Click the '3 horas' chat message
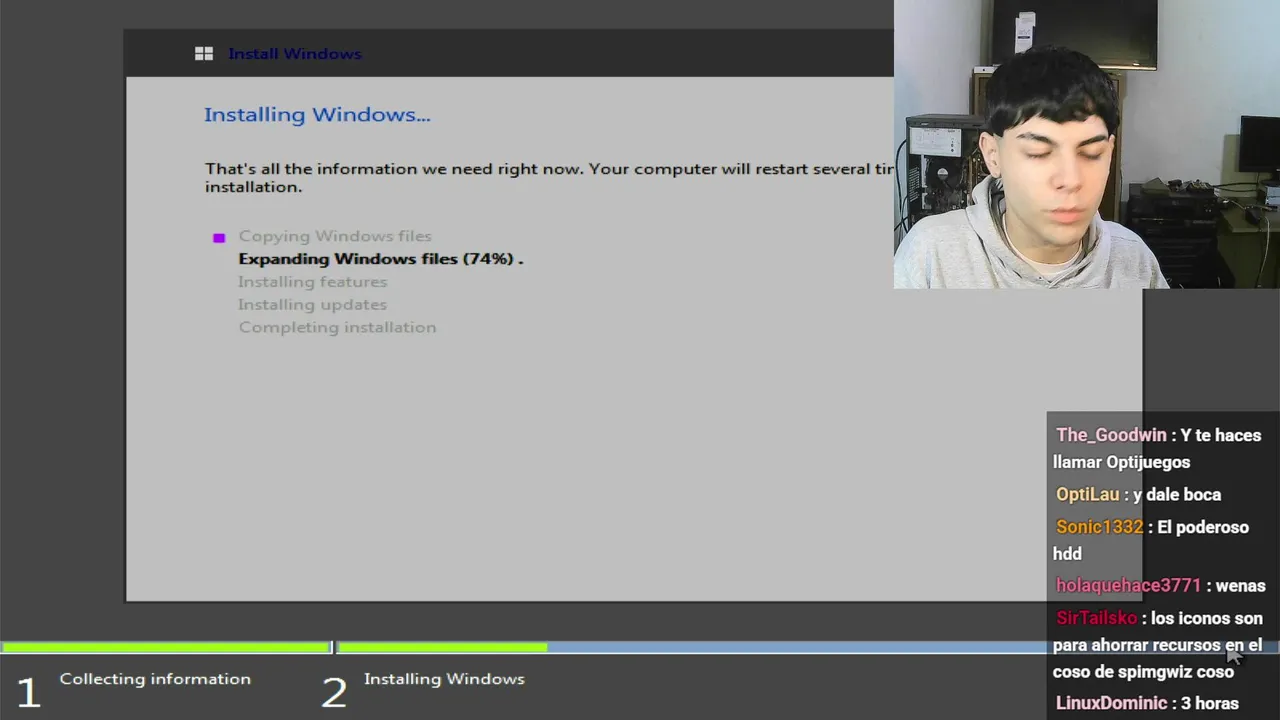 (1210, 703)
